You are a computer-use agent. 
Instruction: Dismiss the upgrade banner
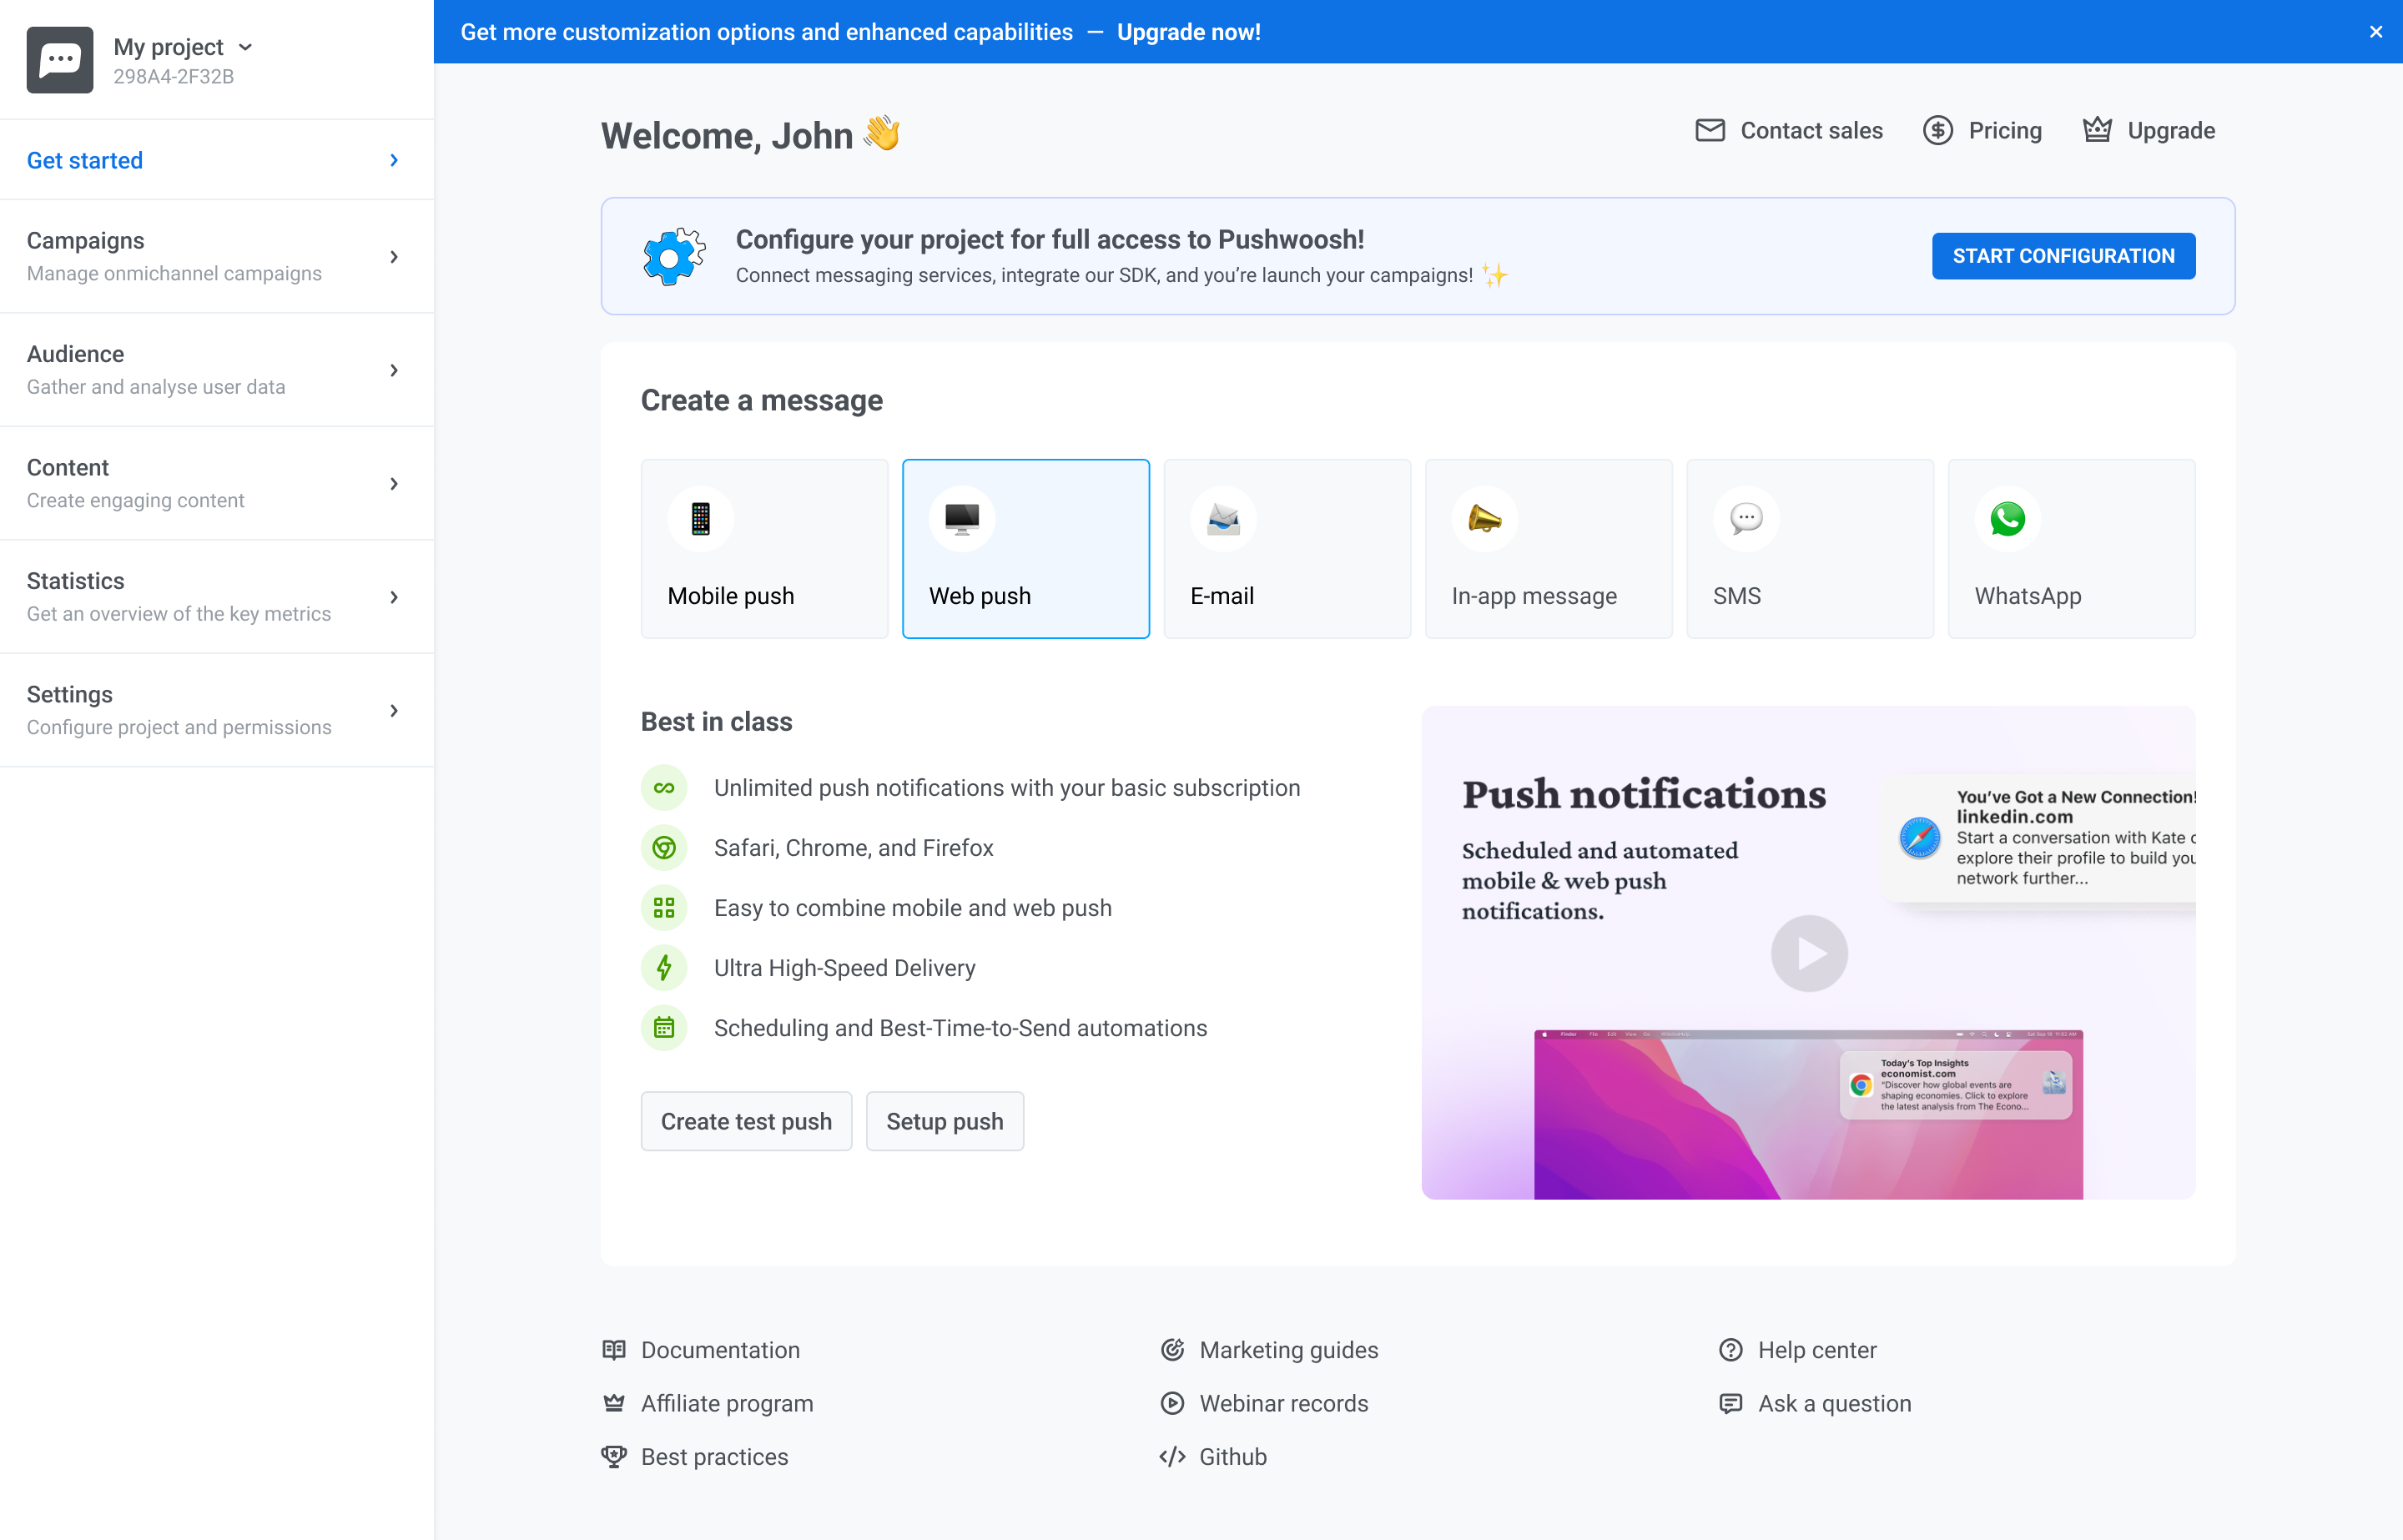click(x=2375, y=32)
